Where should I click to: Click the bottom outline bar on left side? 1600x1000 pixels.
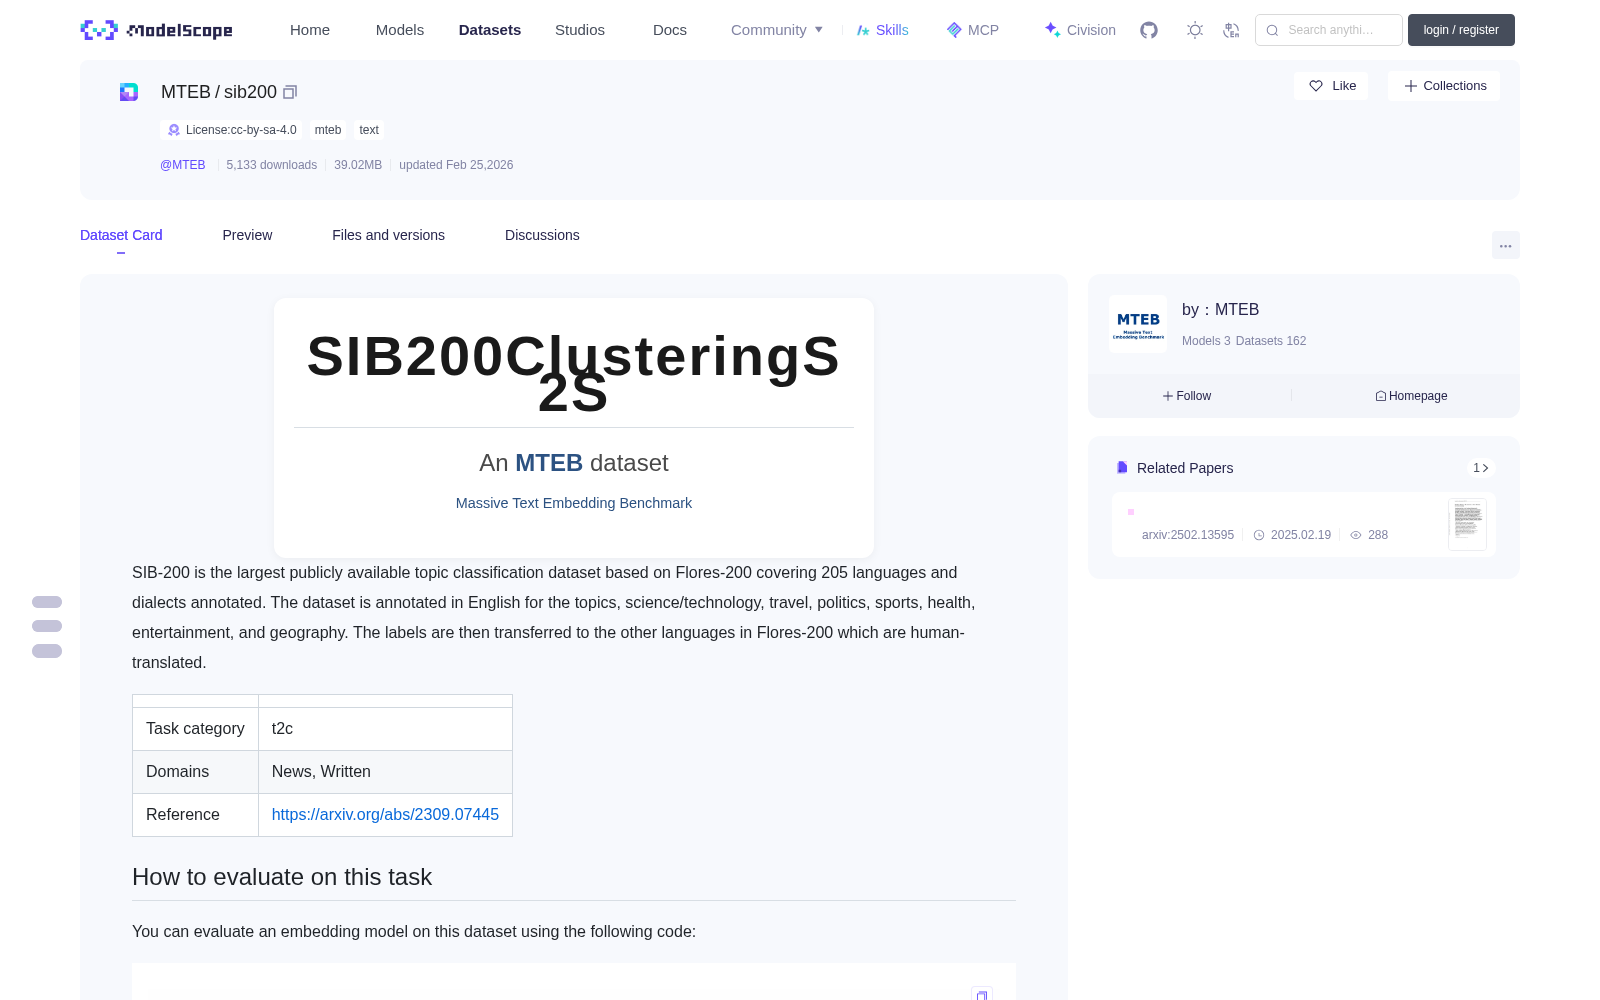pos(47,651)
